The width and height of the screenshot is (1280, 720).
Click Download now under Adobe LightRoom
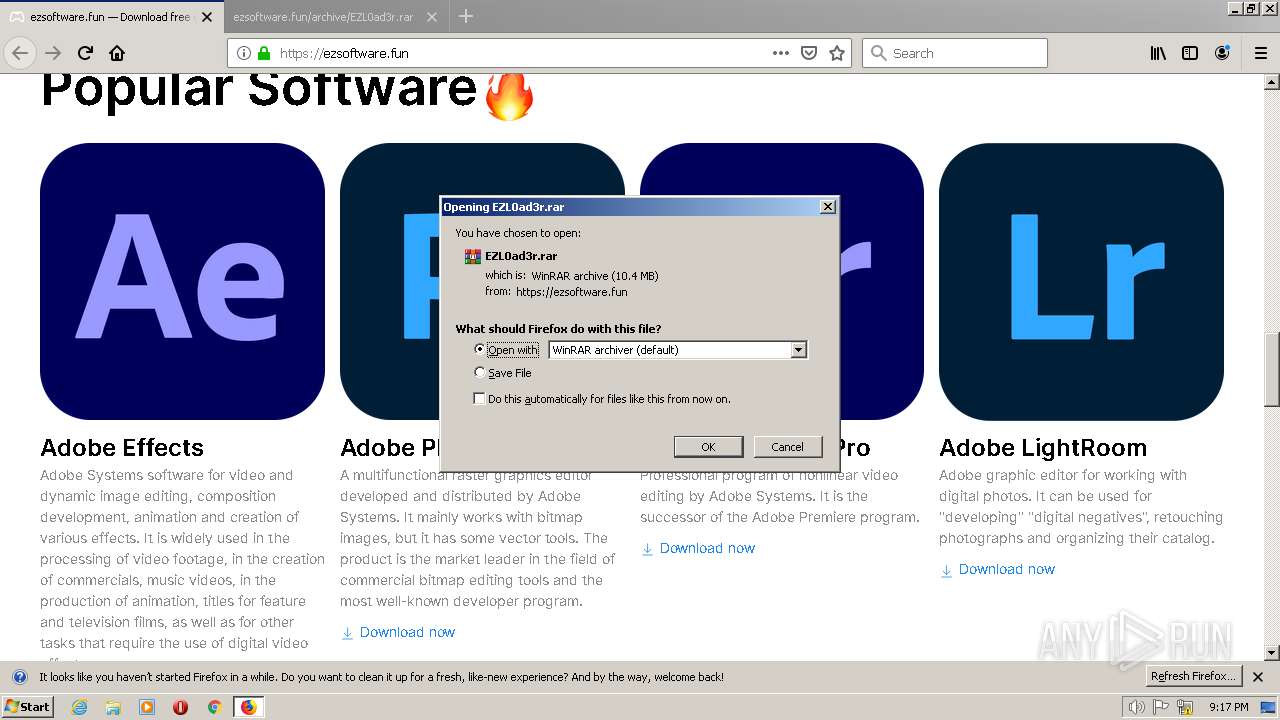1007,570
